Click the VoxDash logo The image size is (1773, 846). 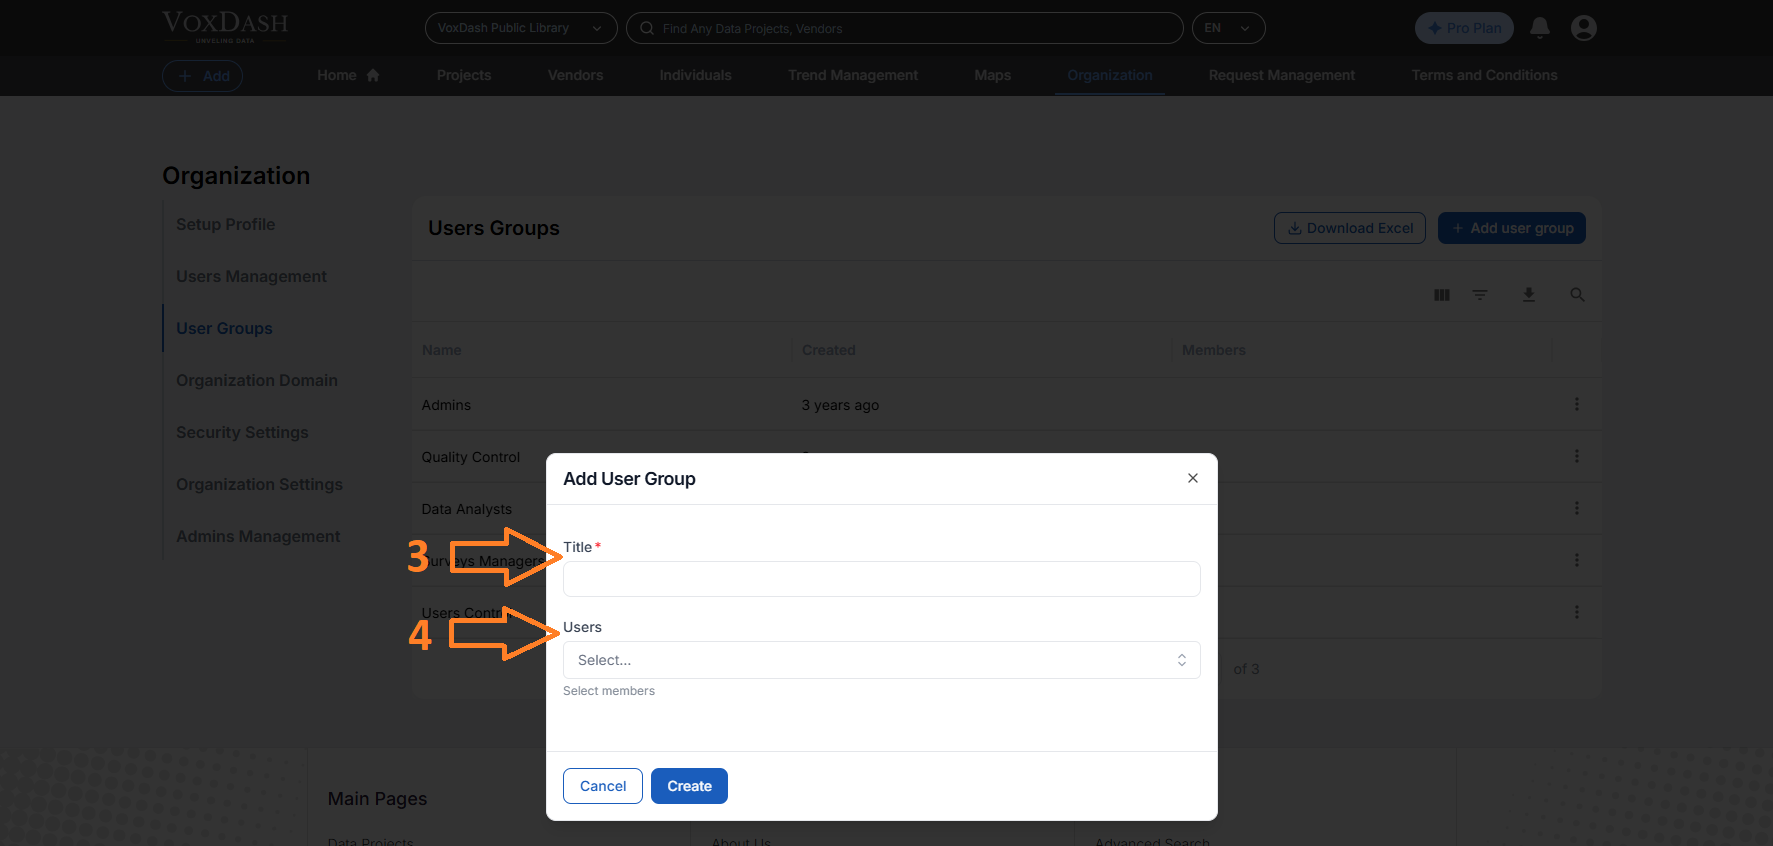225,26
